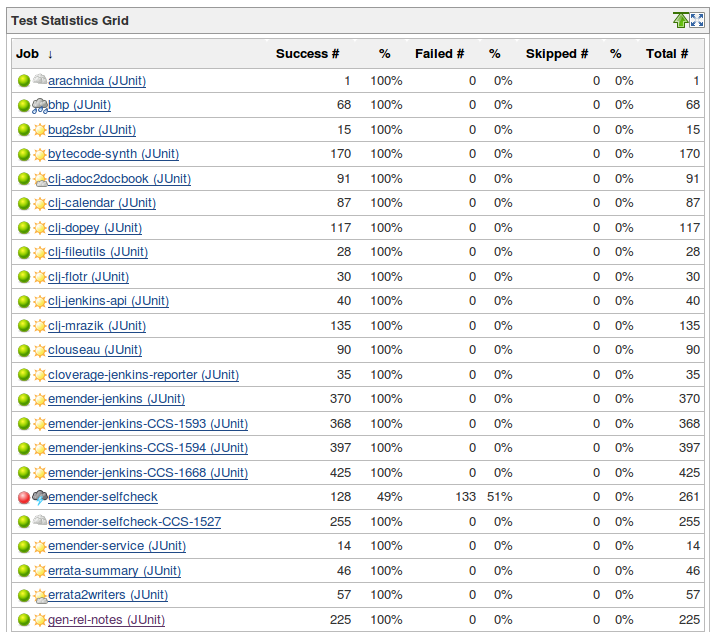
Task: Click sunny weather icon beside bug2sbr
Action: click(x=40, y=130)
